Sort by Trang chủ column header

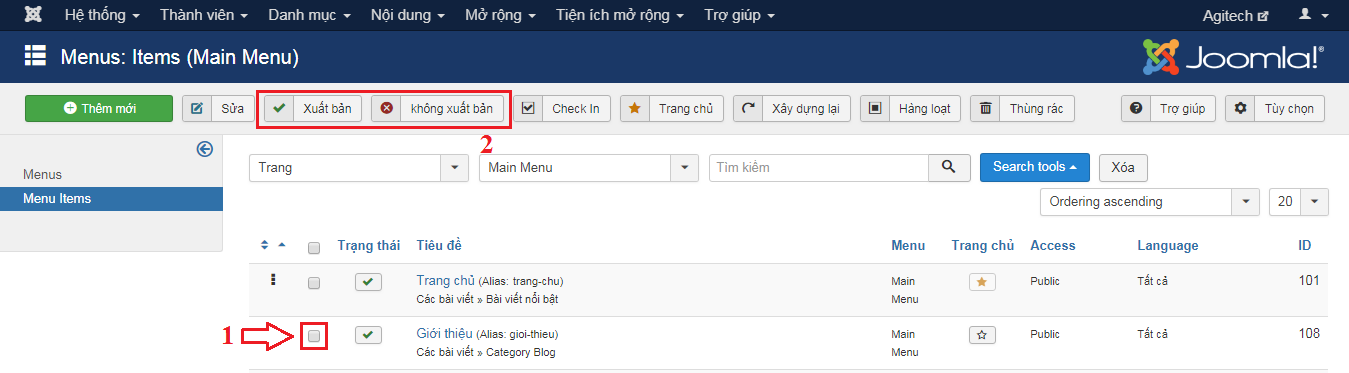[x=983, y=246]
